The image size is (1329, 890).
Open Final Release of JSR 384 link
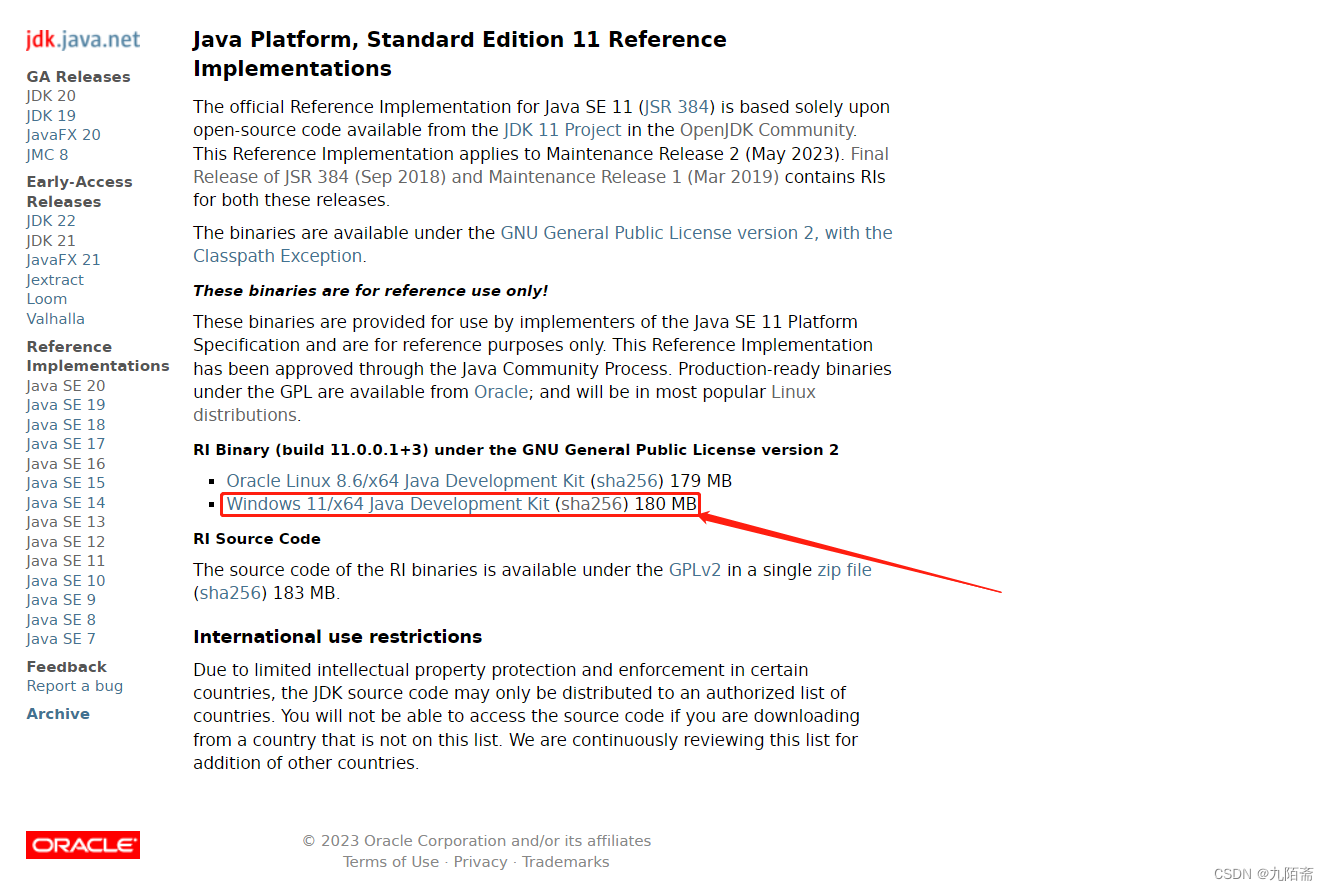point(541,165)
